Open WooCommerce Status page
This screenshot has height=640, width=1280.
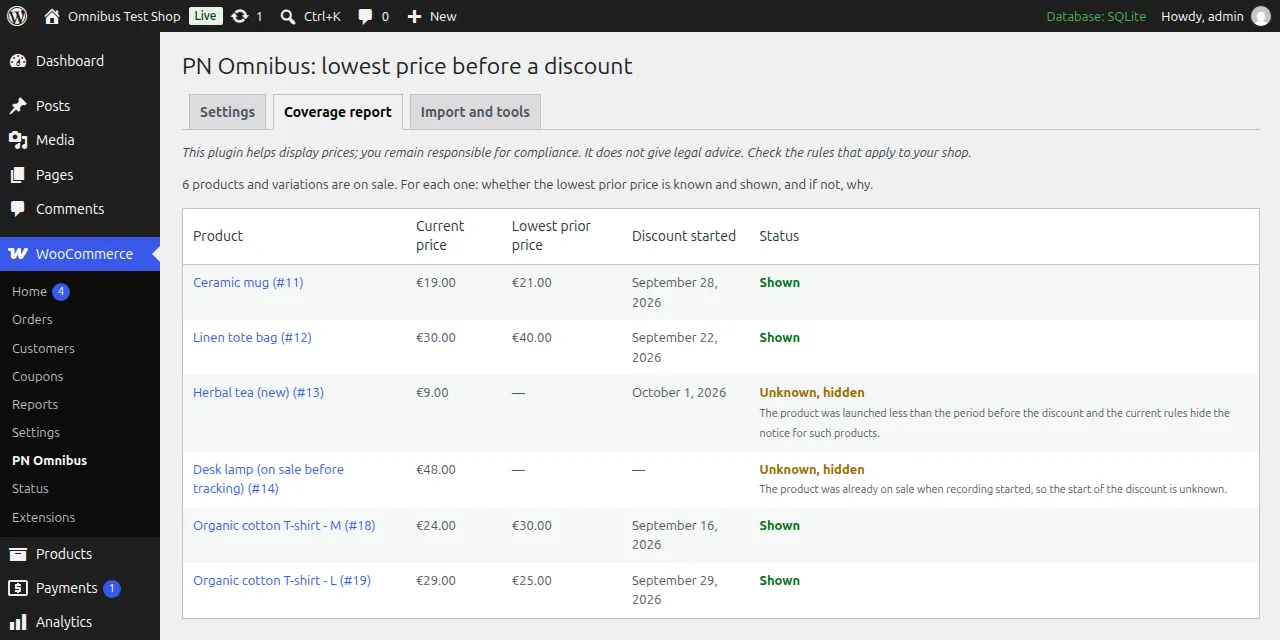tap(30, 489)
